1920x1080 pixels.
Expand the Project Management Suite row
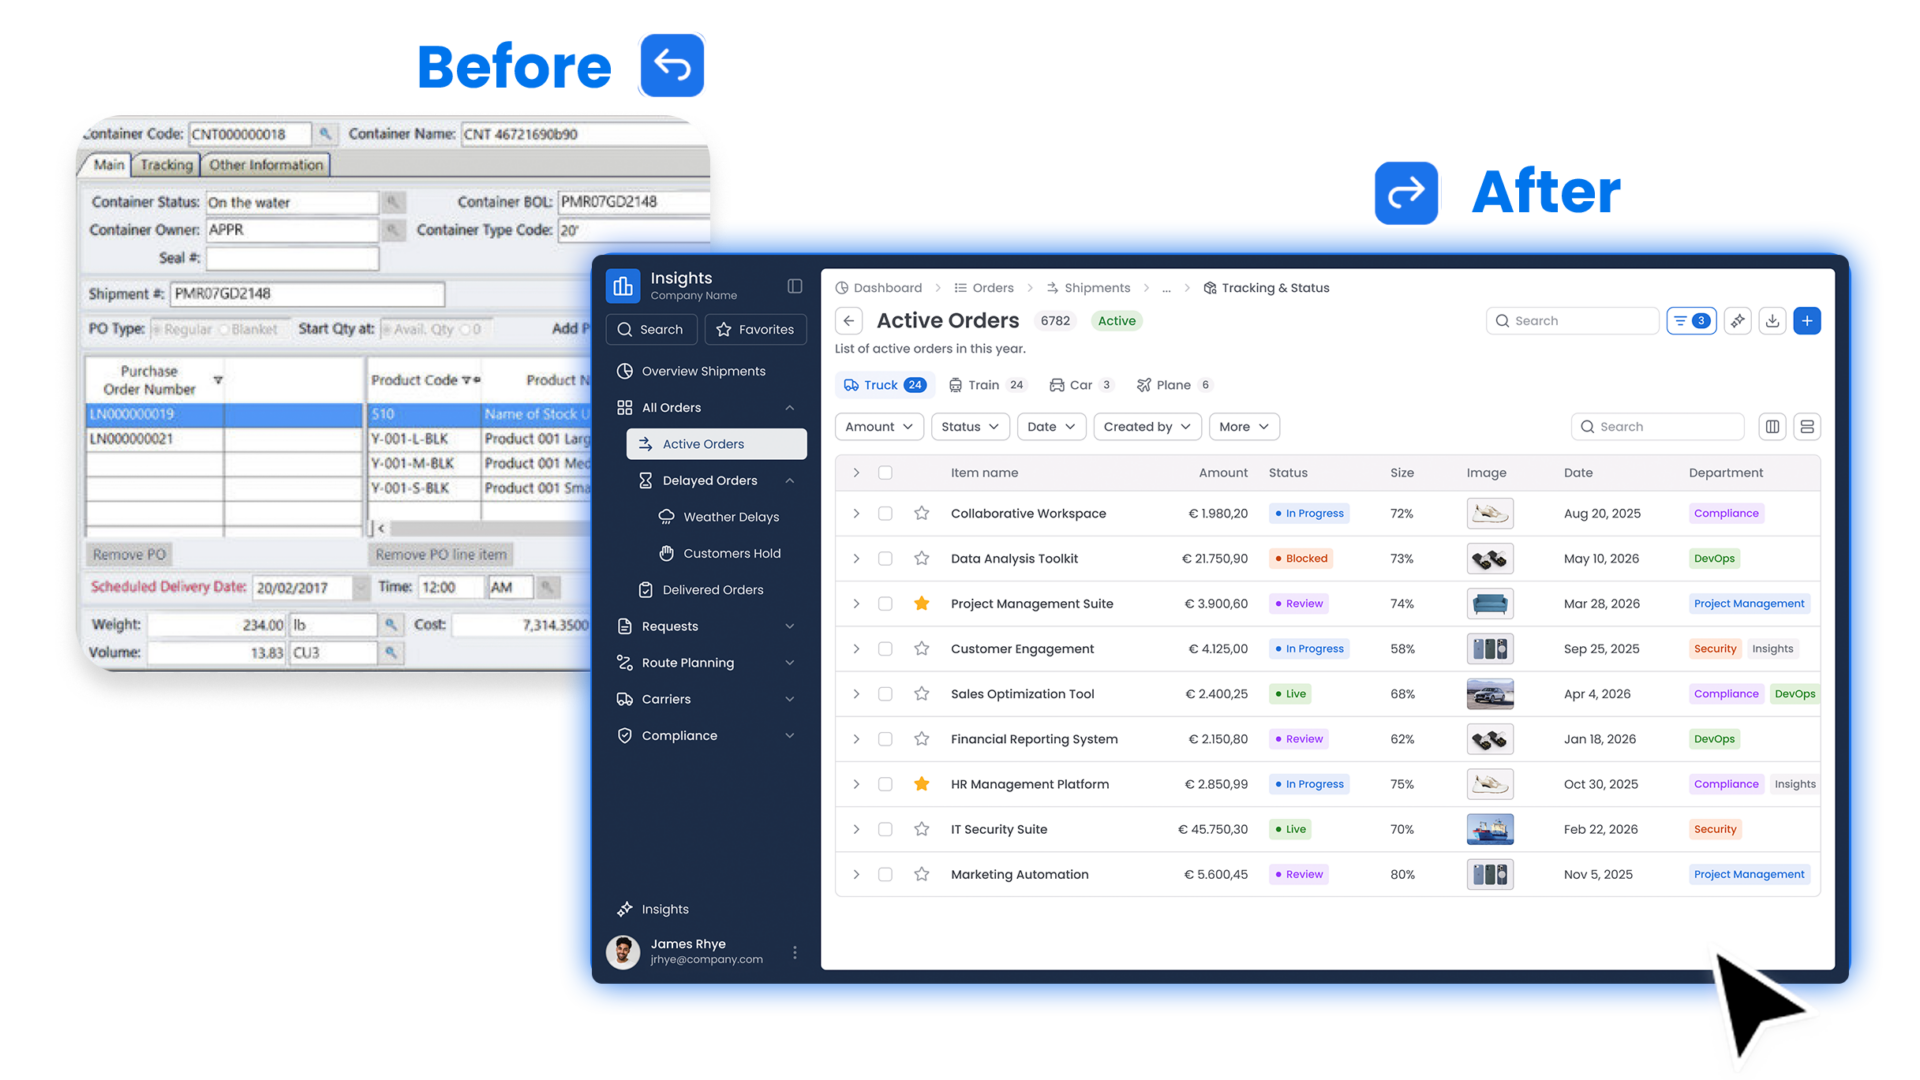[856, 604]
